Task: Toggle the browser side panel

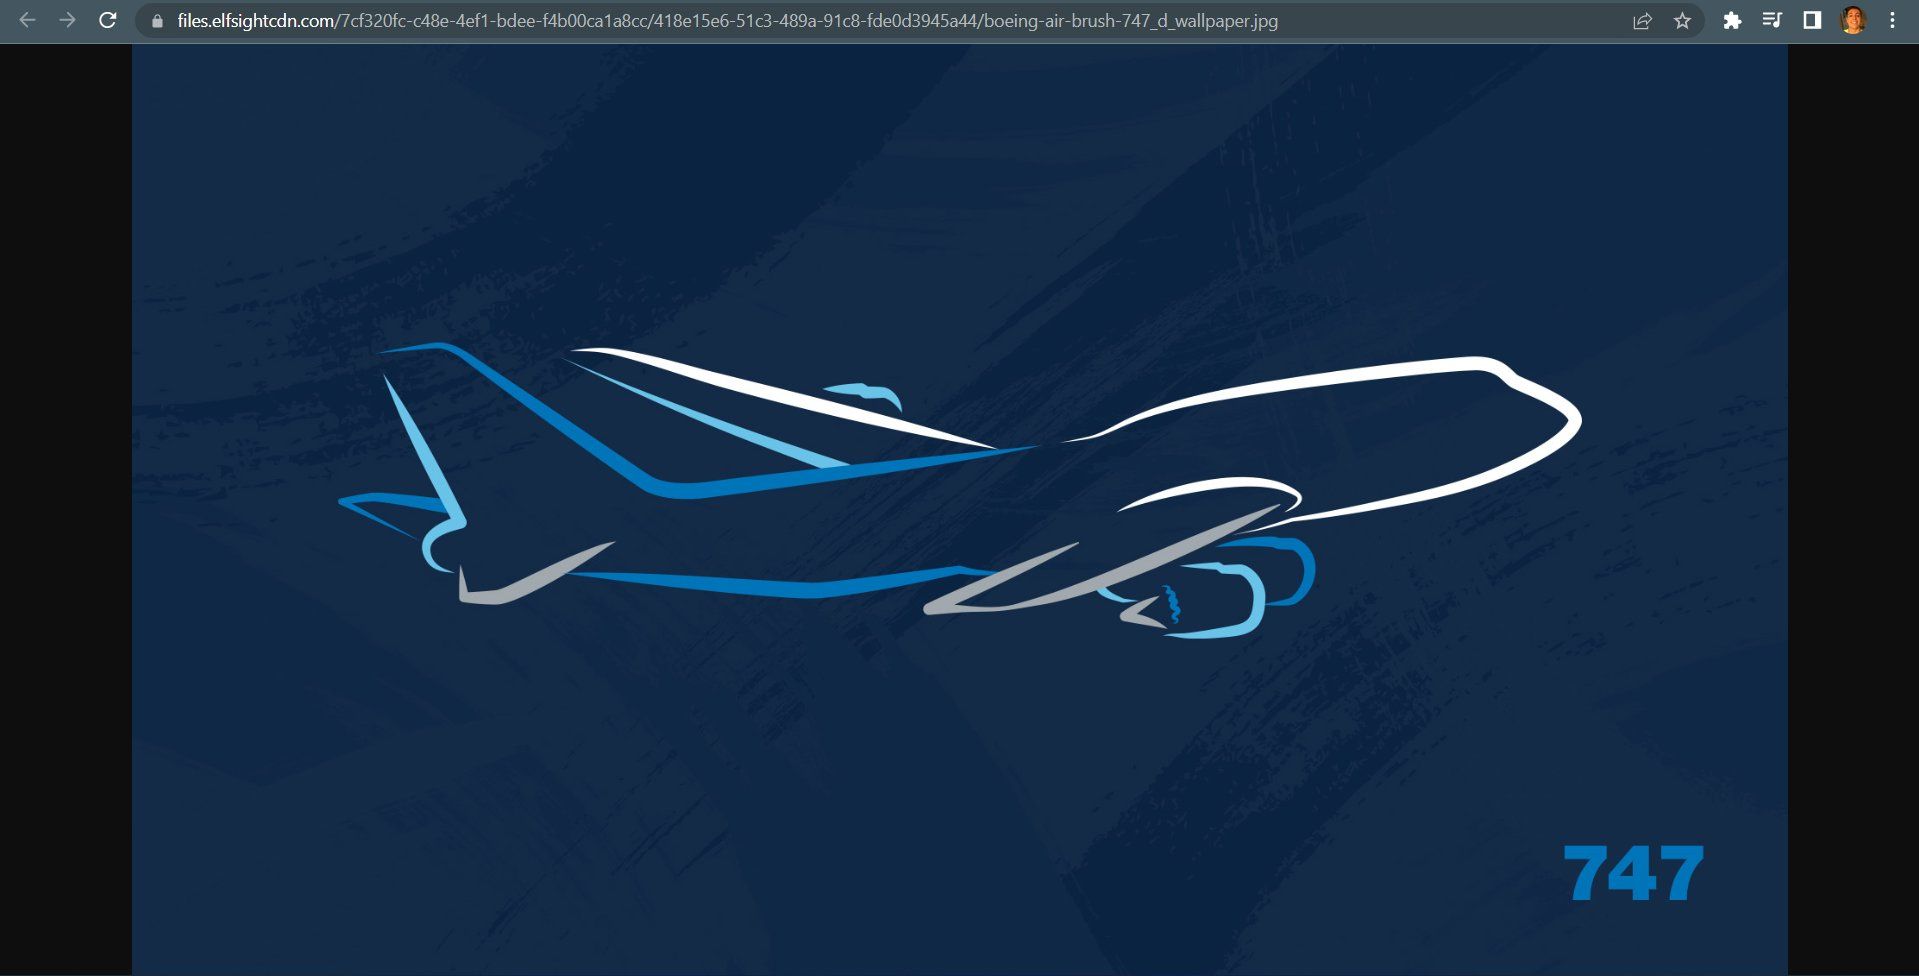Action: [x=1812, y=21]
